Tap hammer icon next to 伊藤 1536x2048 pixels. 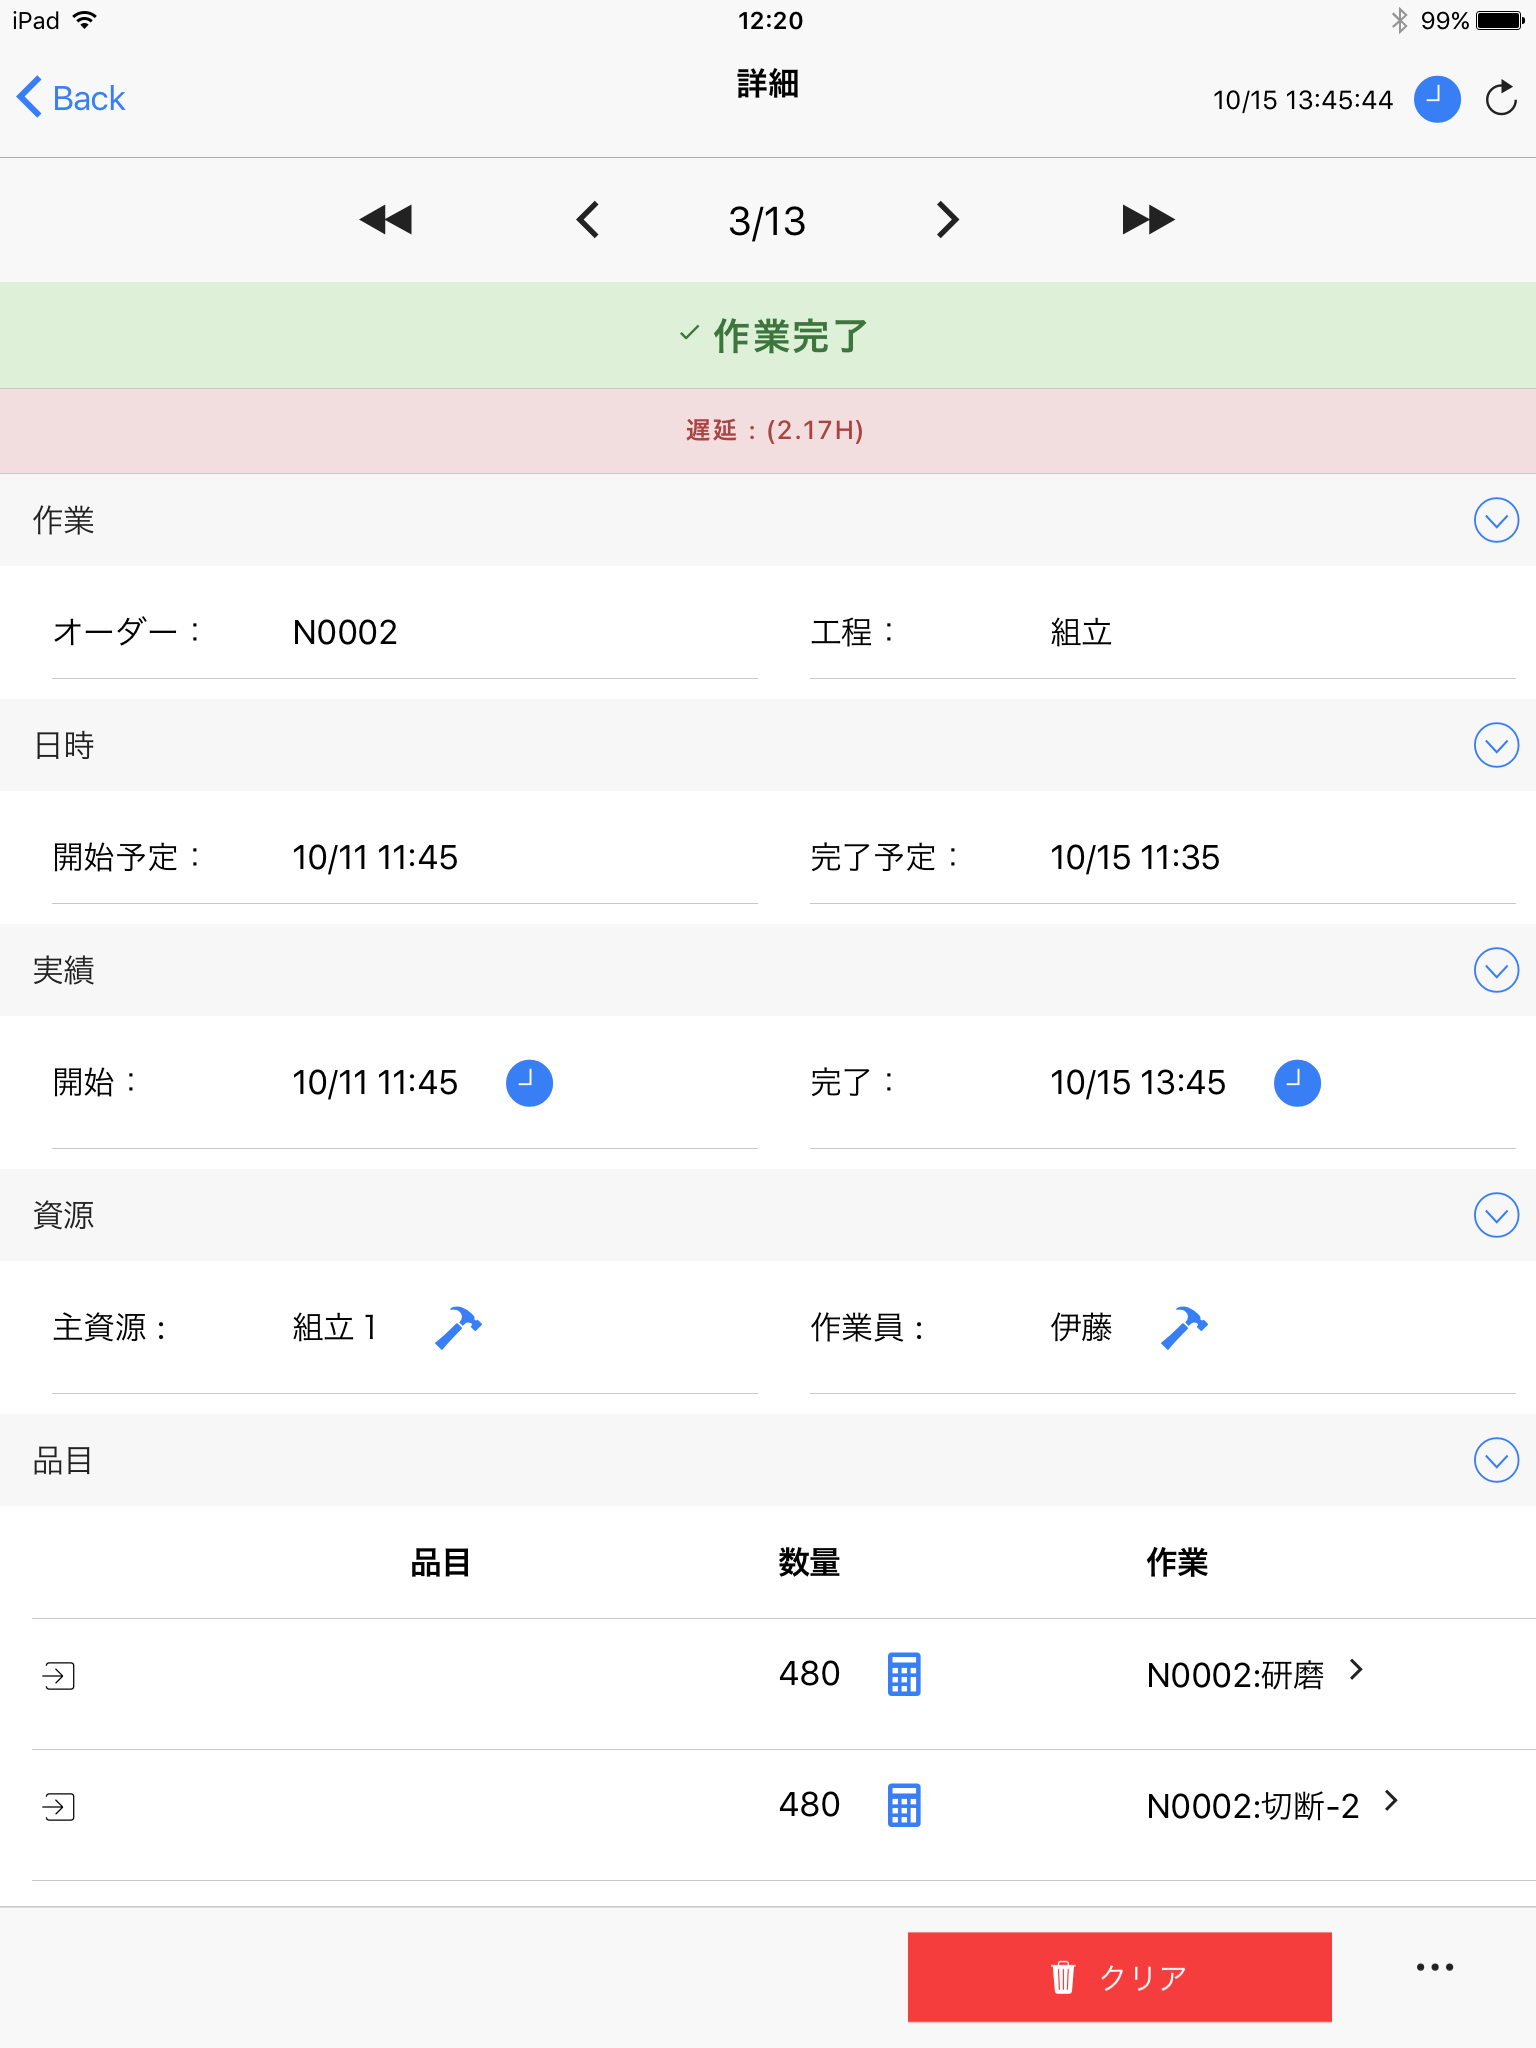1185,1328
